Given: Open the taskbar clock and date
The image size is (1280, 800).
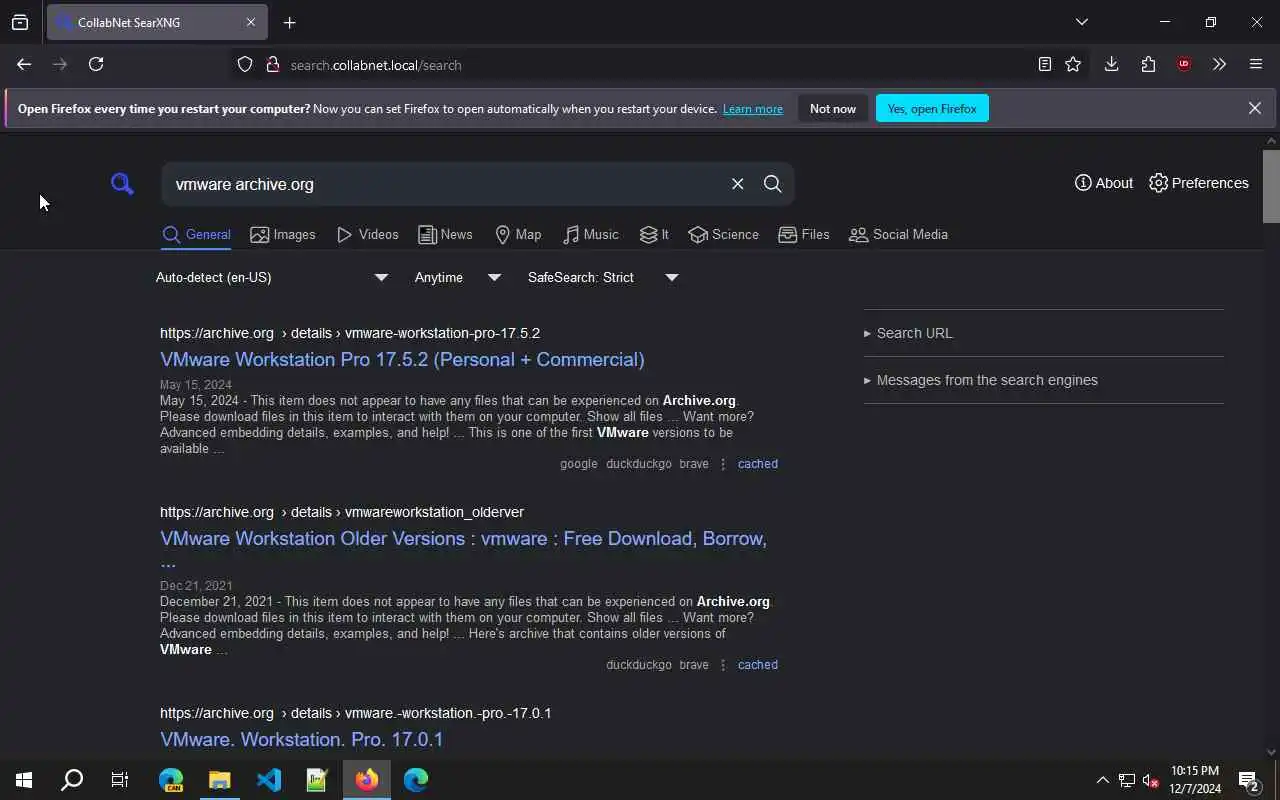Looking at the screenshot, I should [1195, 780].
